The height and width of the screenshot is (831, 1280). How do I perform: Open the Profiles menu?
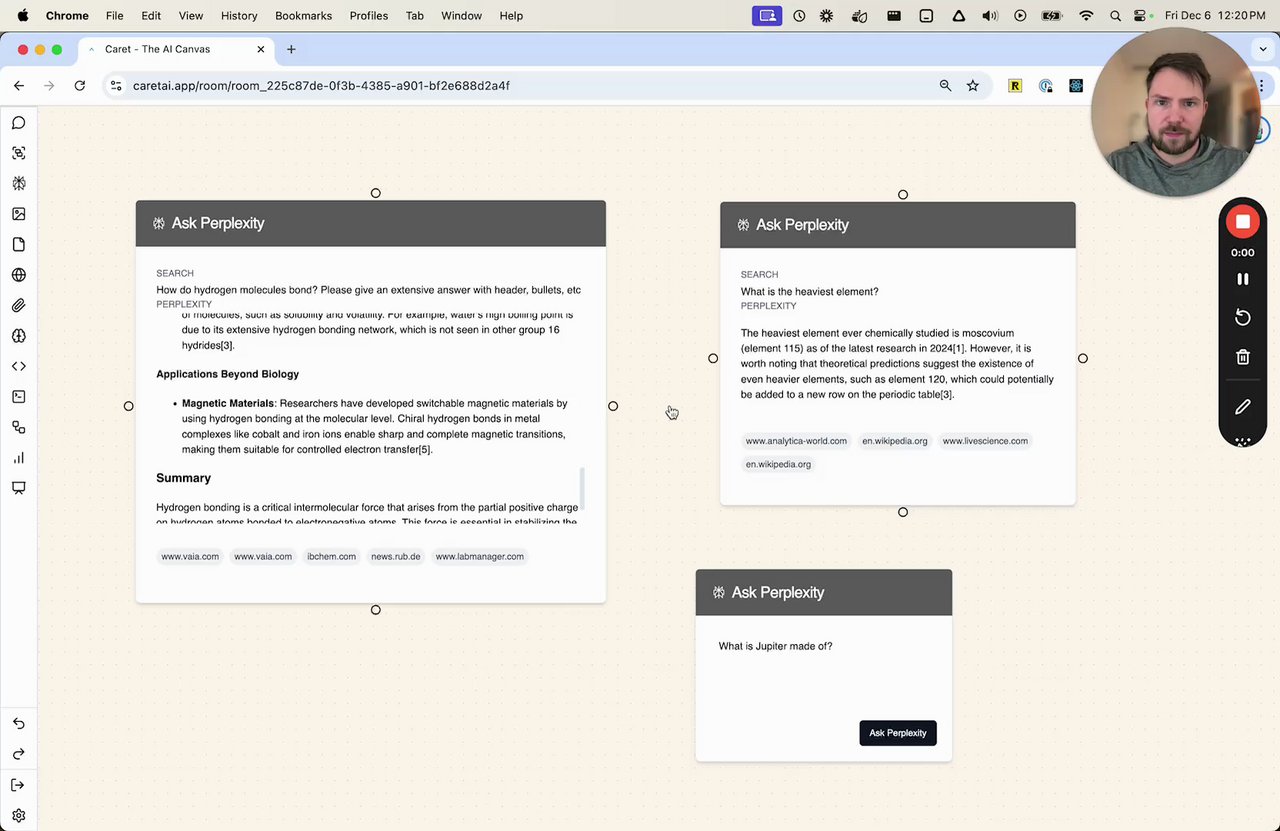click(x=369, y=16)
